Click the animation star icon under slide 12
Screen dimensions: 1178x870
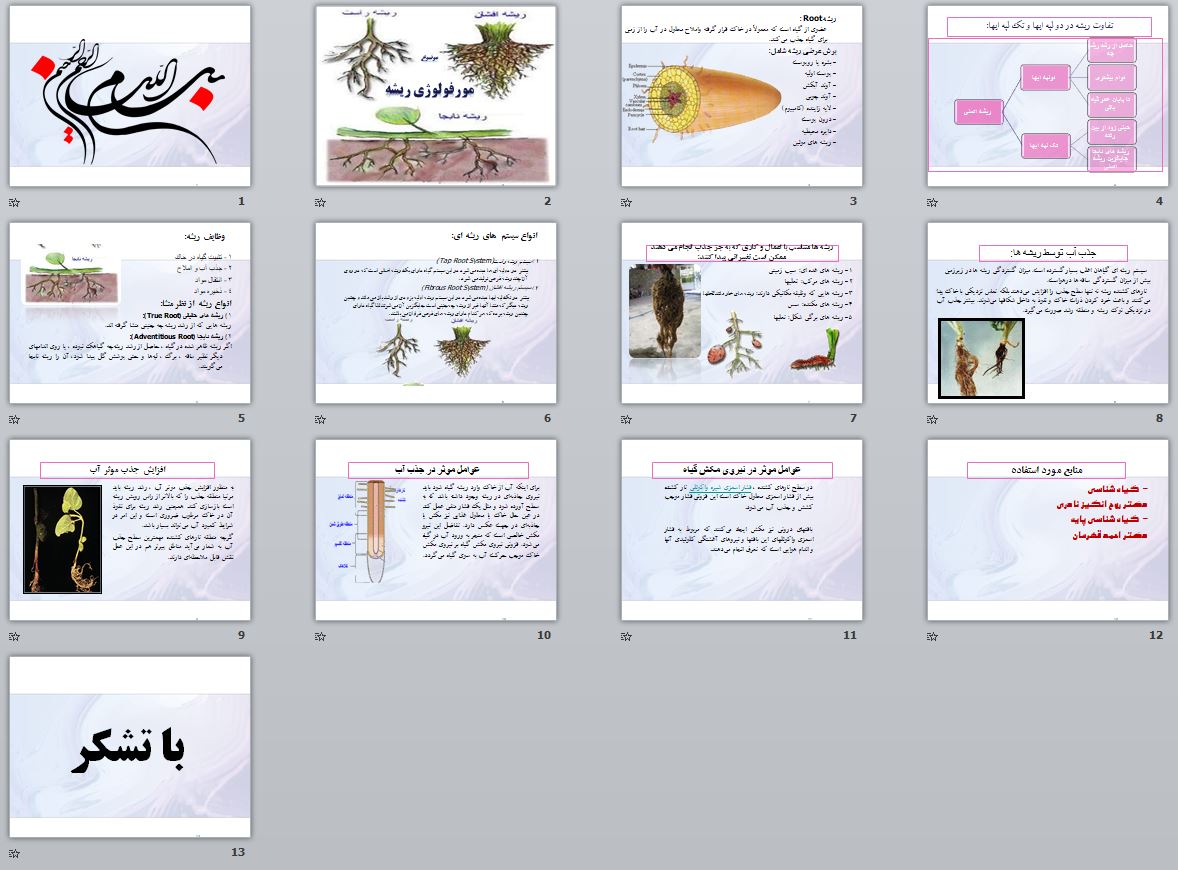coord(932,636)
